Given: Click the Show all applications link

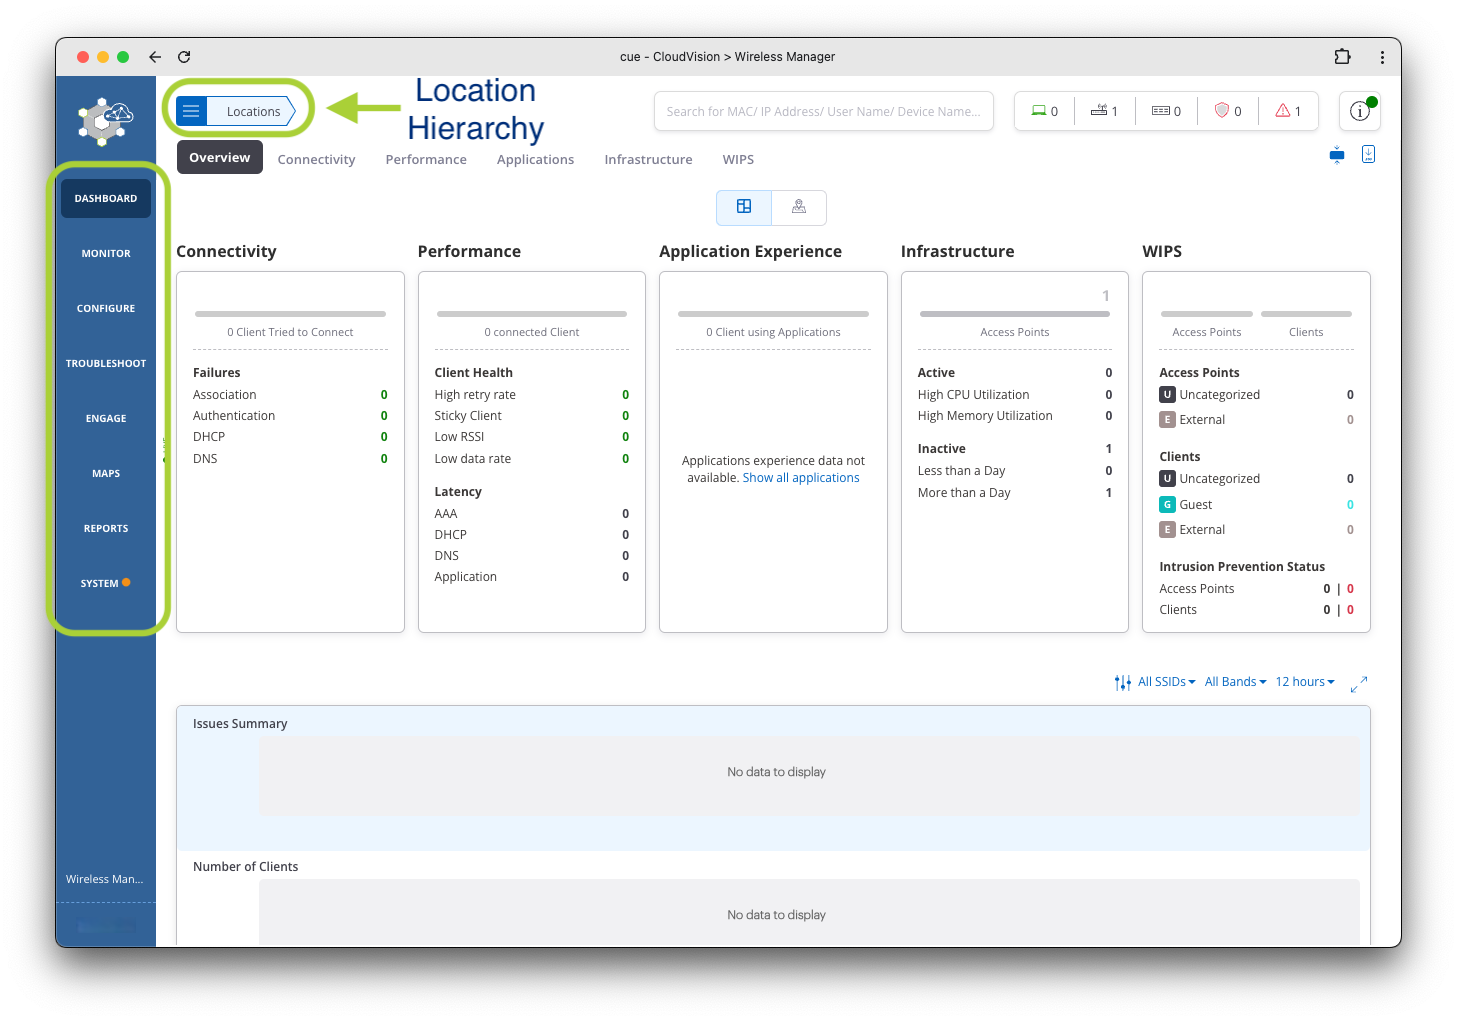Looking at the screenshot, I should click(801, 478).
